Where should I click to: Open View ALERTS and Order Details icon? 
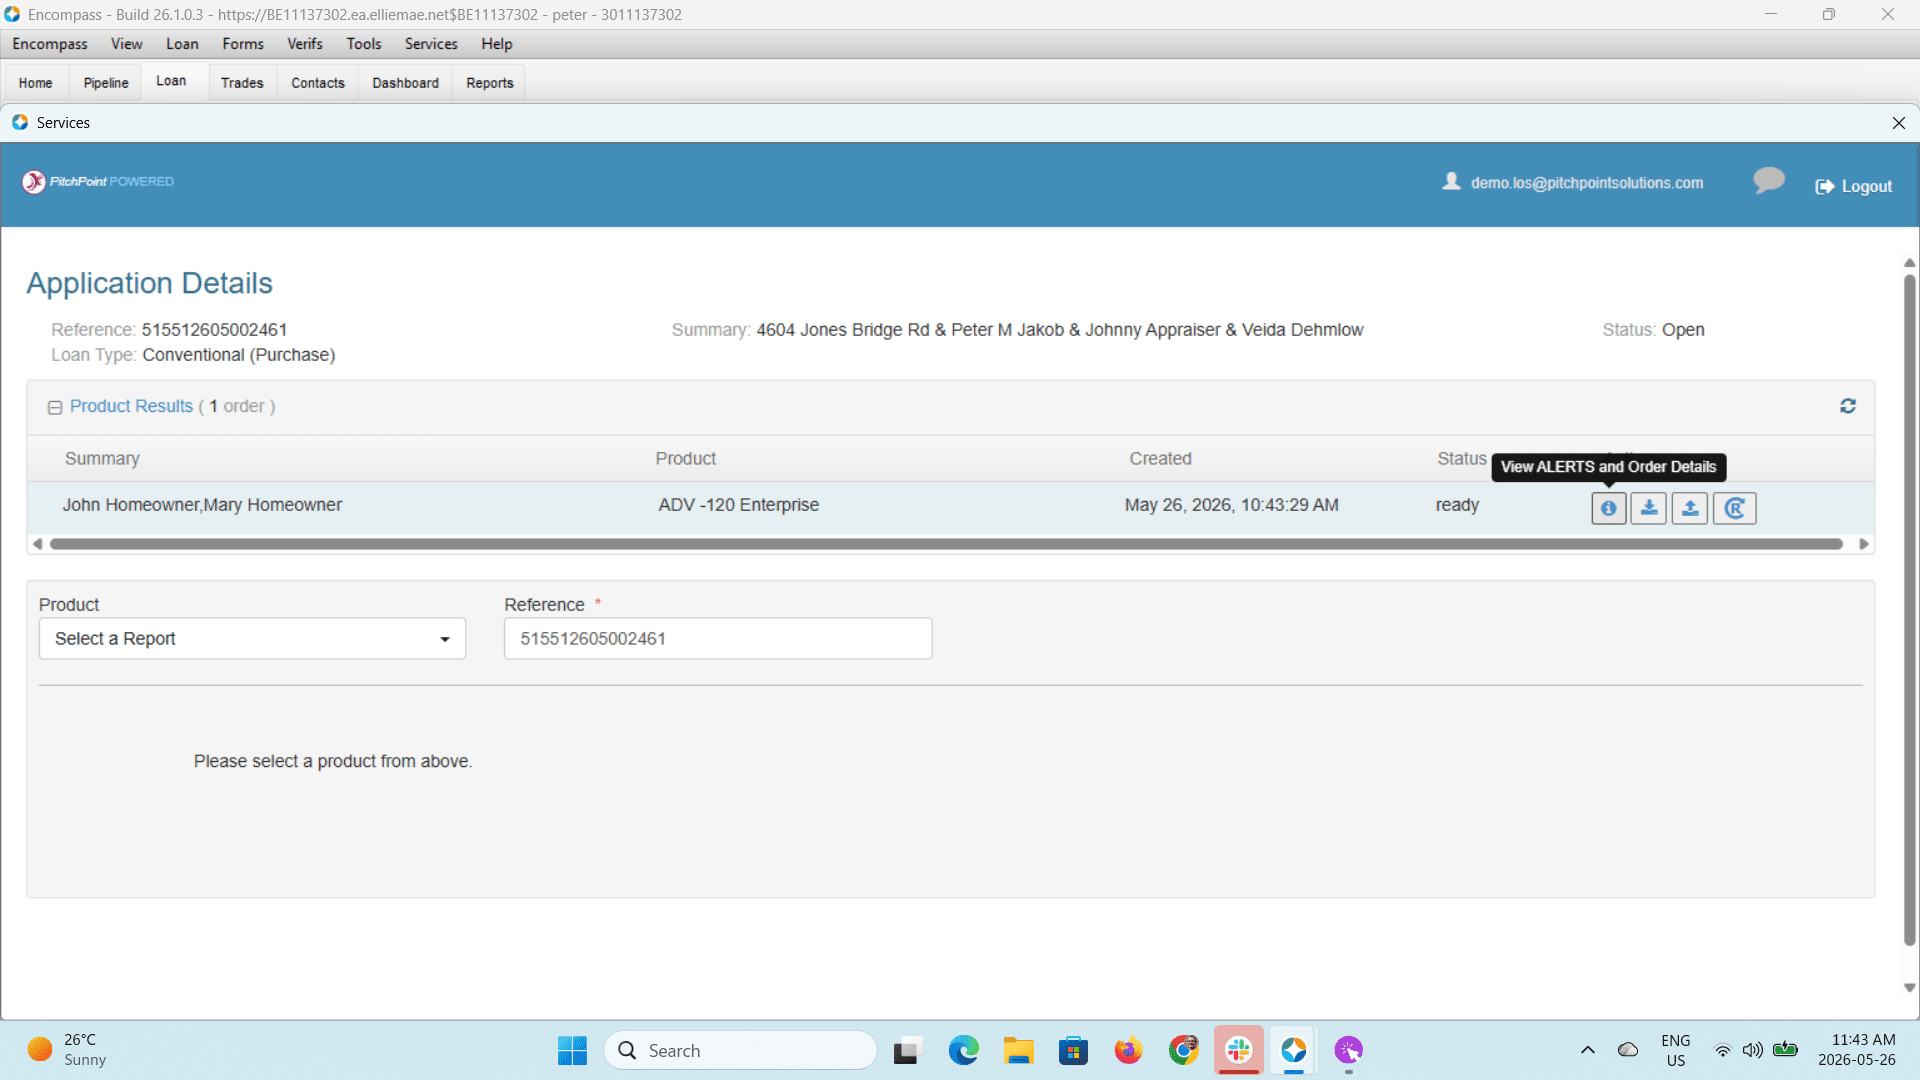[x=1608, y=508]
